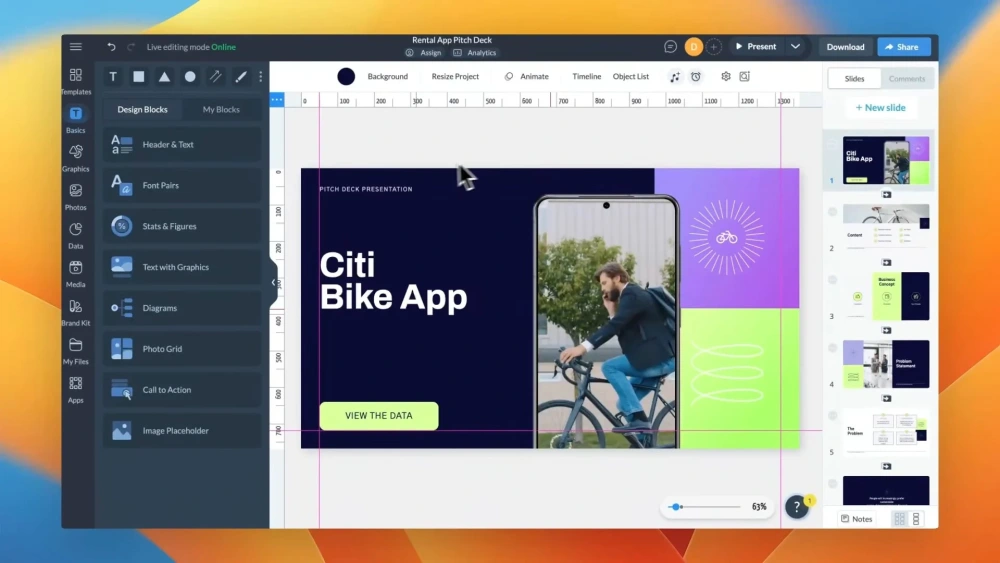Open ruler options blue dots button

coord(277,99)
